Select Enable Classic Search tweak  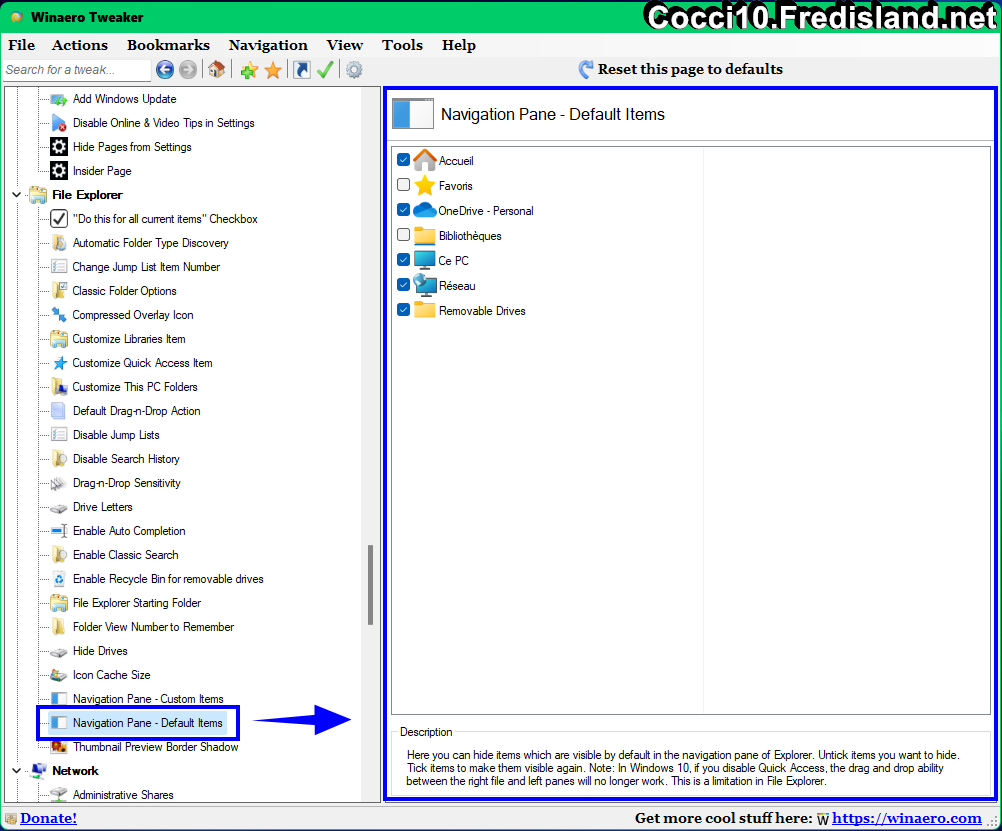click(125, 555)
